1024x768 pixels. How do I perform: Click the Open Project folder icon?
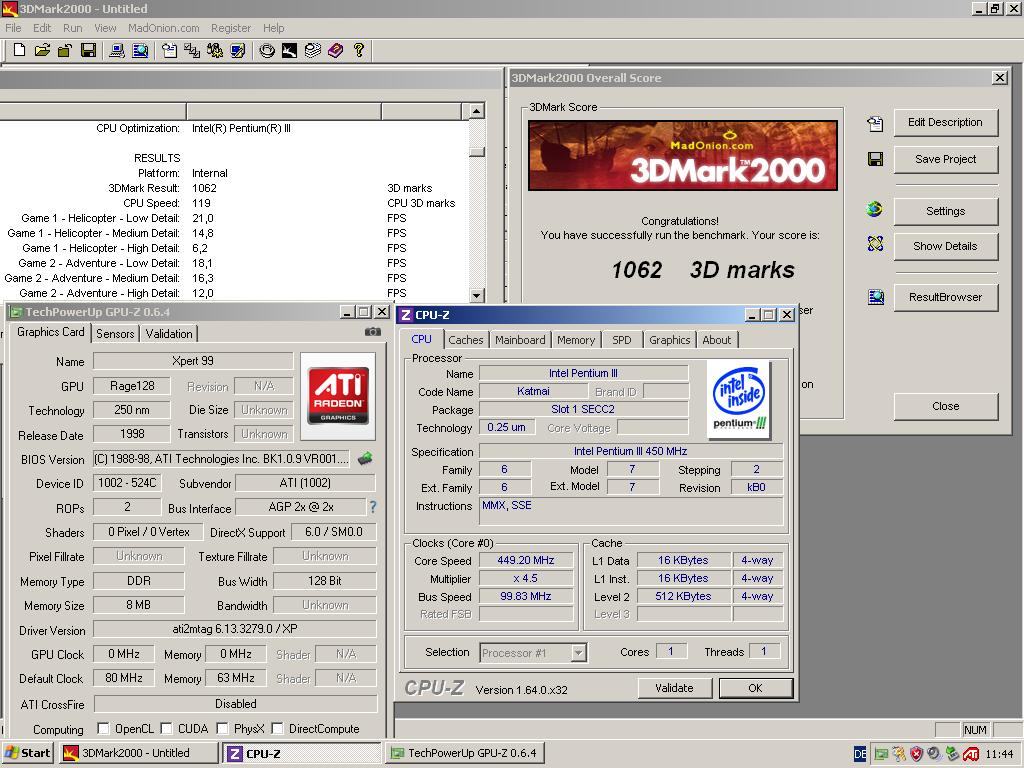(x=42, y=50)
